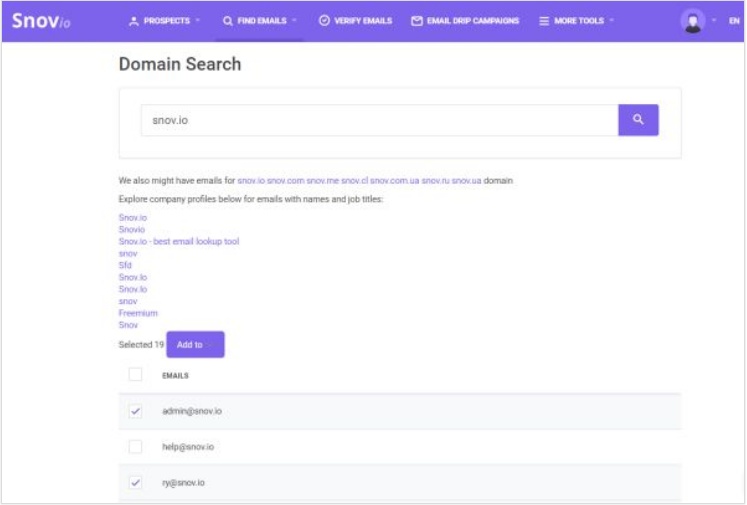Open the snov.cl domain link
The height and width of the screenshot is (505, 747).
(354, 181)
